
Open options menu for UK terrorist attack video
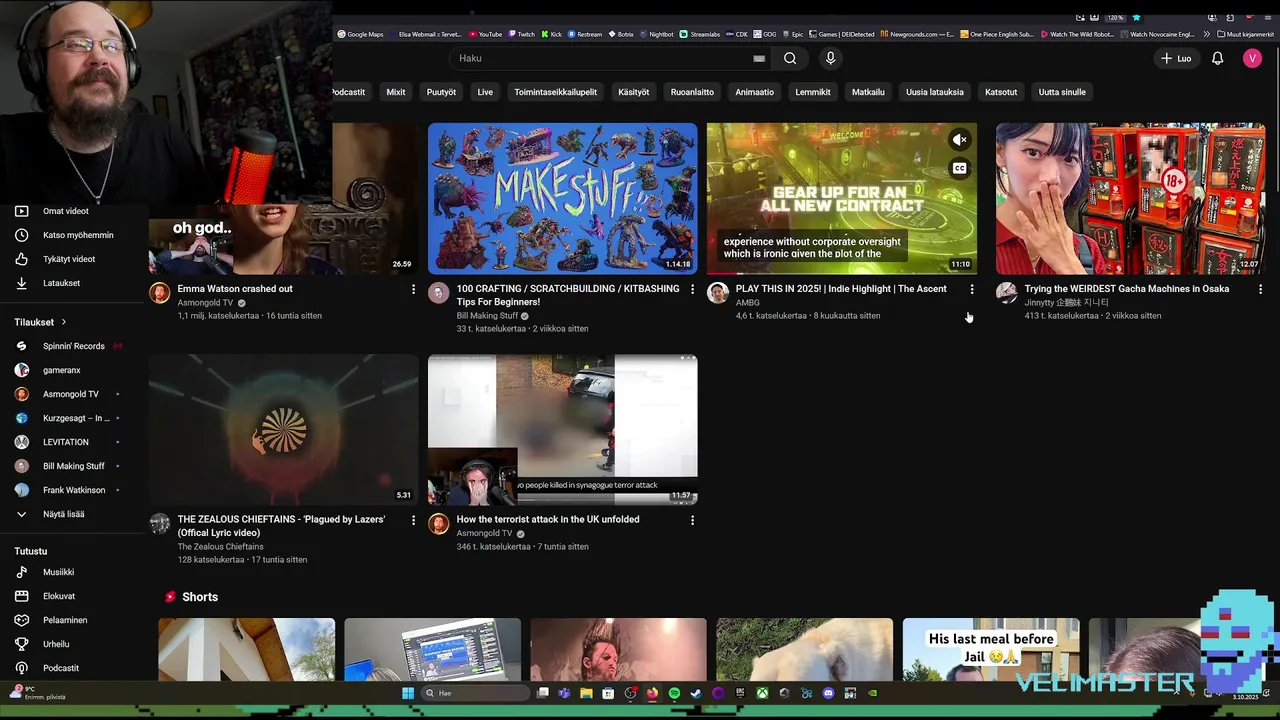point(692,520)
